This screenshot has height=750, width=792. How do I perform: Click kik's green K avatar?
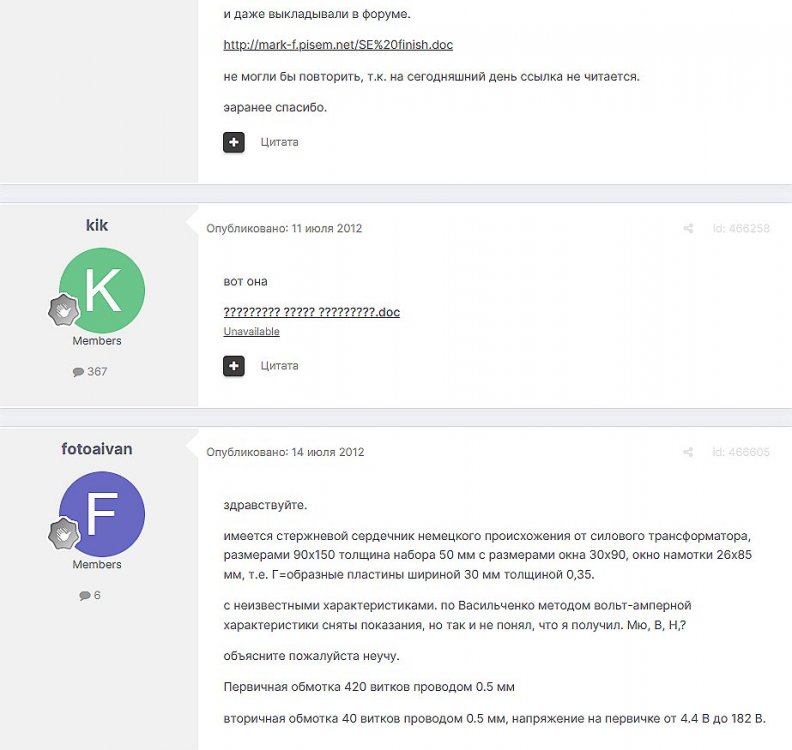[x=102, y=290]
